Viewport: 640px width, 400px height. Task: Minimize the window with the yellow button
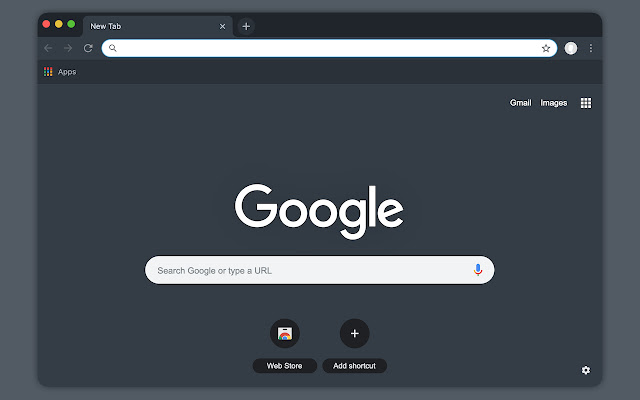pyautogui.click(x=59, y=24)
